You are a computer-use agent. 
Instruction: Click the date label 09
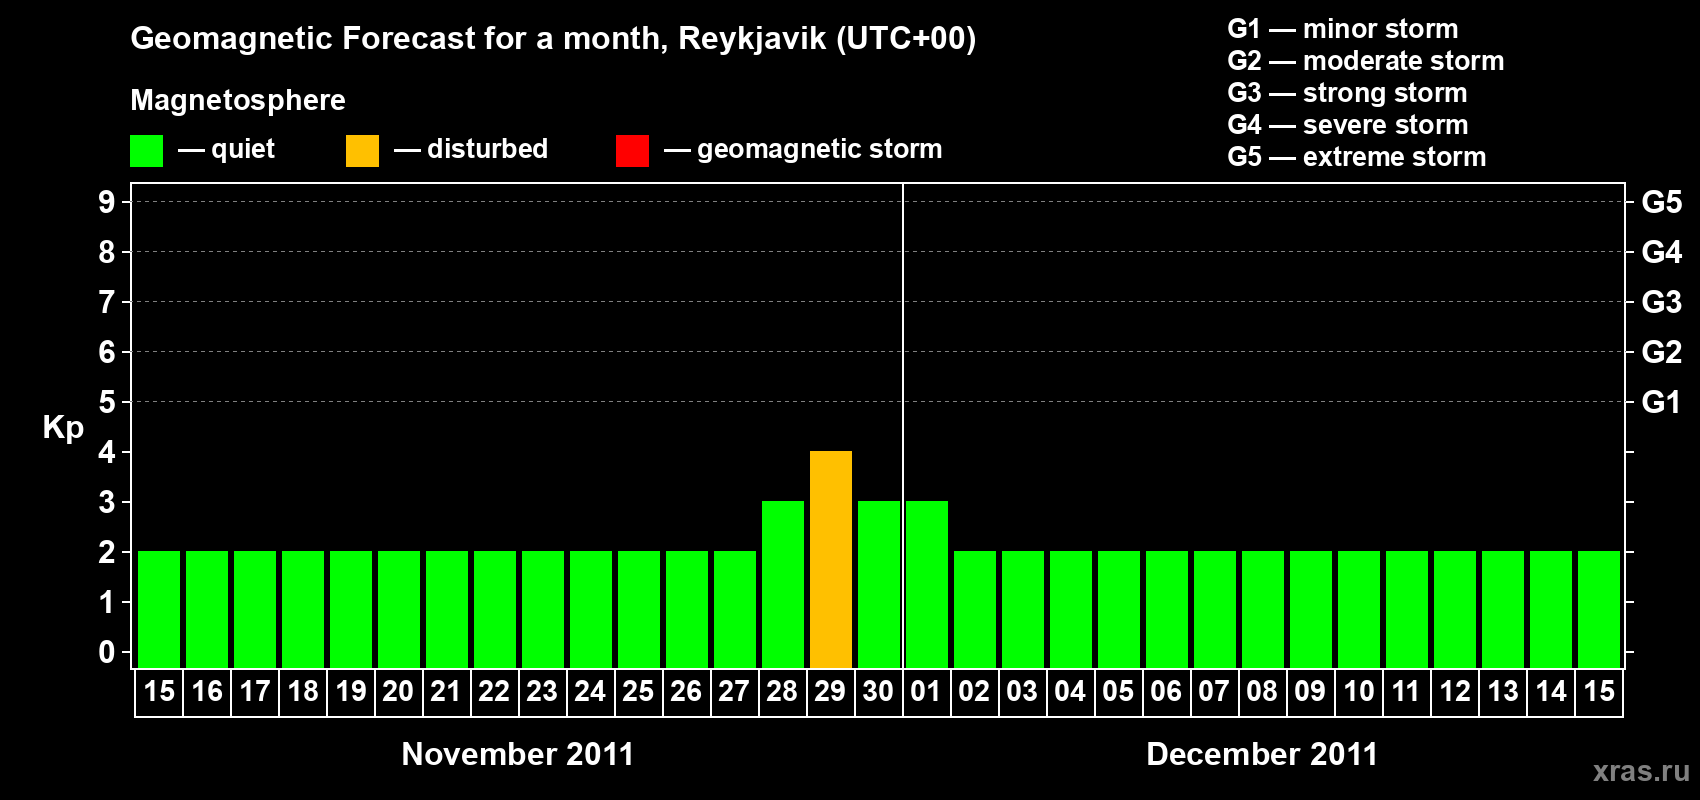pos(1310,691)
